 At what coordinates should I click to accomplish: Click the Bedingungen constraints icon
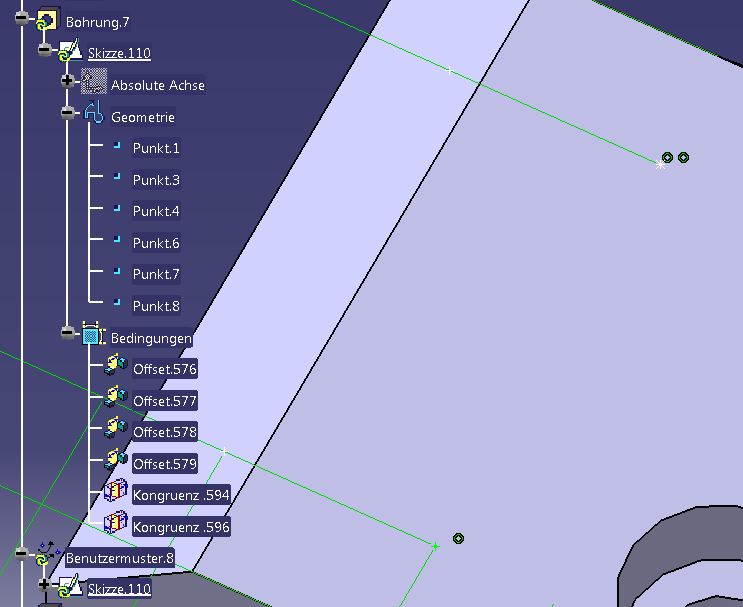point(93,334)
